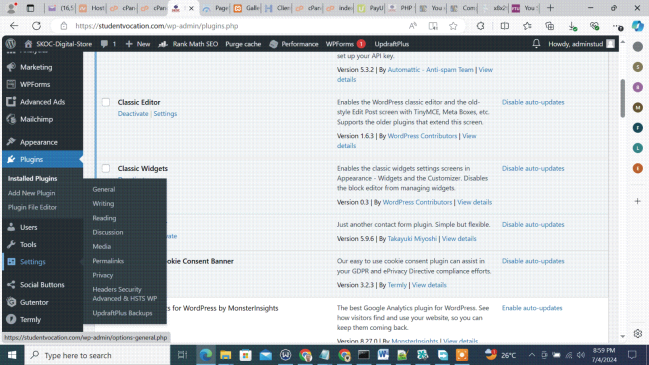The width and height of the screenshot is (649, 365).
Task: Deactivate the Classic Editor plugin
Action: pos(133,114)
